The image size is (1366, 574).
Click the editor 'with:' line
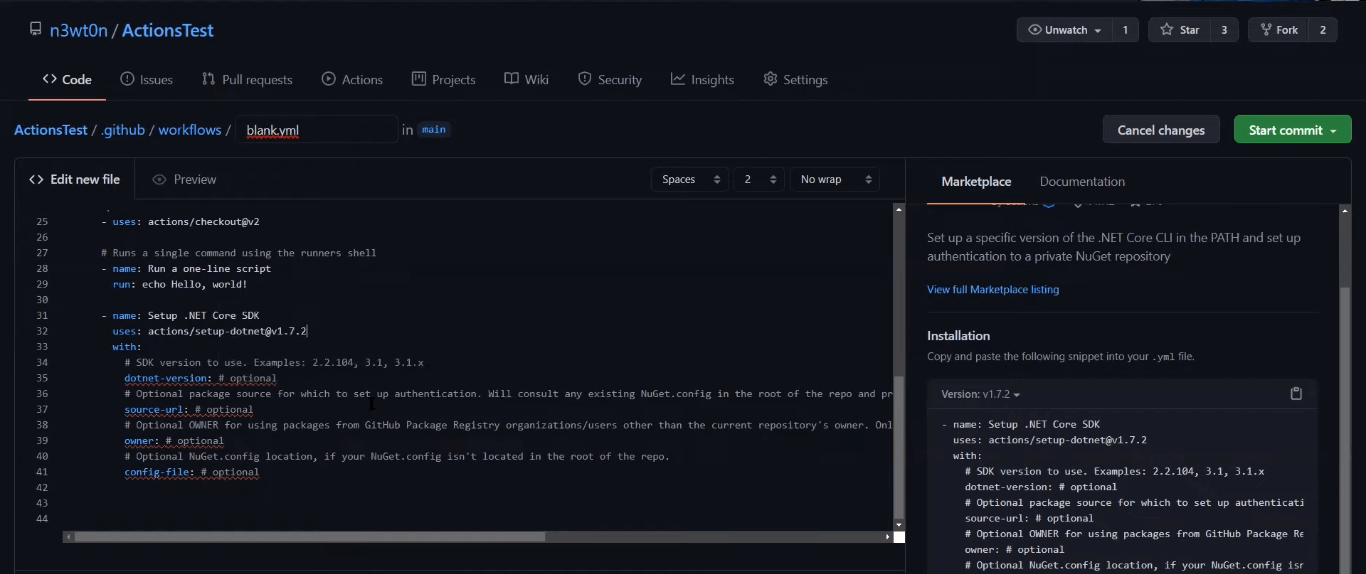127,347
